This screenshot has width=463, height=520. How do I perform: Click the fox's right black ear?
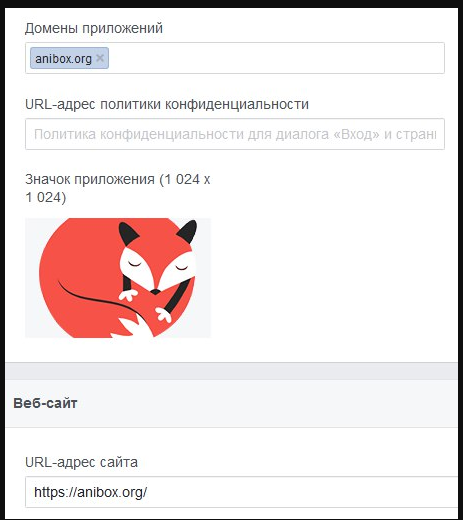(x=187, y=231)
